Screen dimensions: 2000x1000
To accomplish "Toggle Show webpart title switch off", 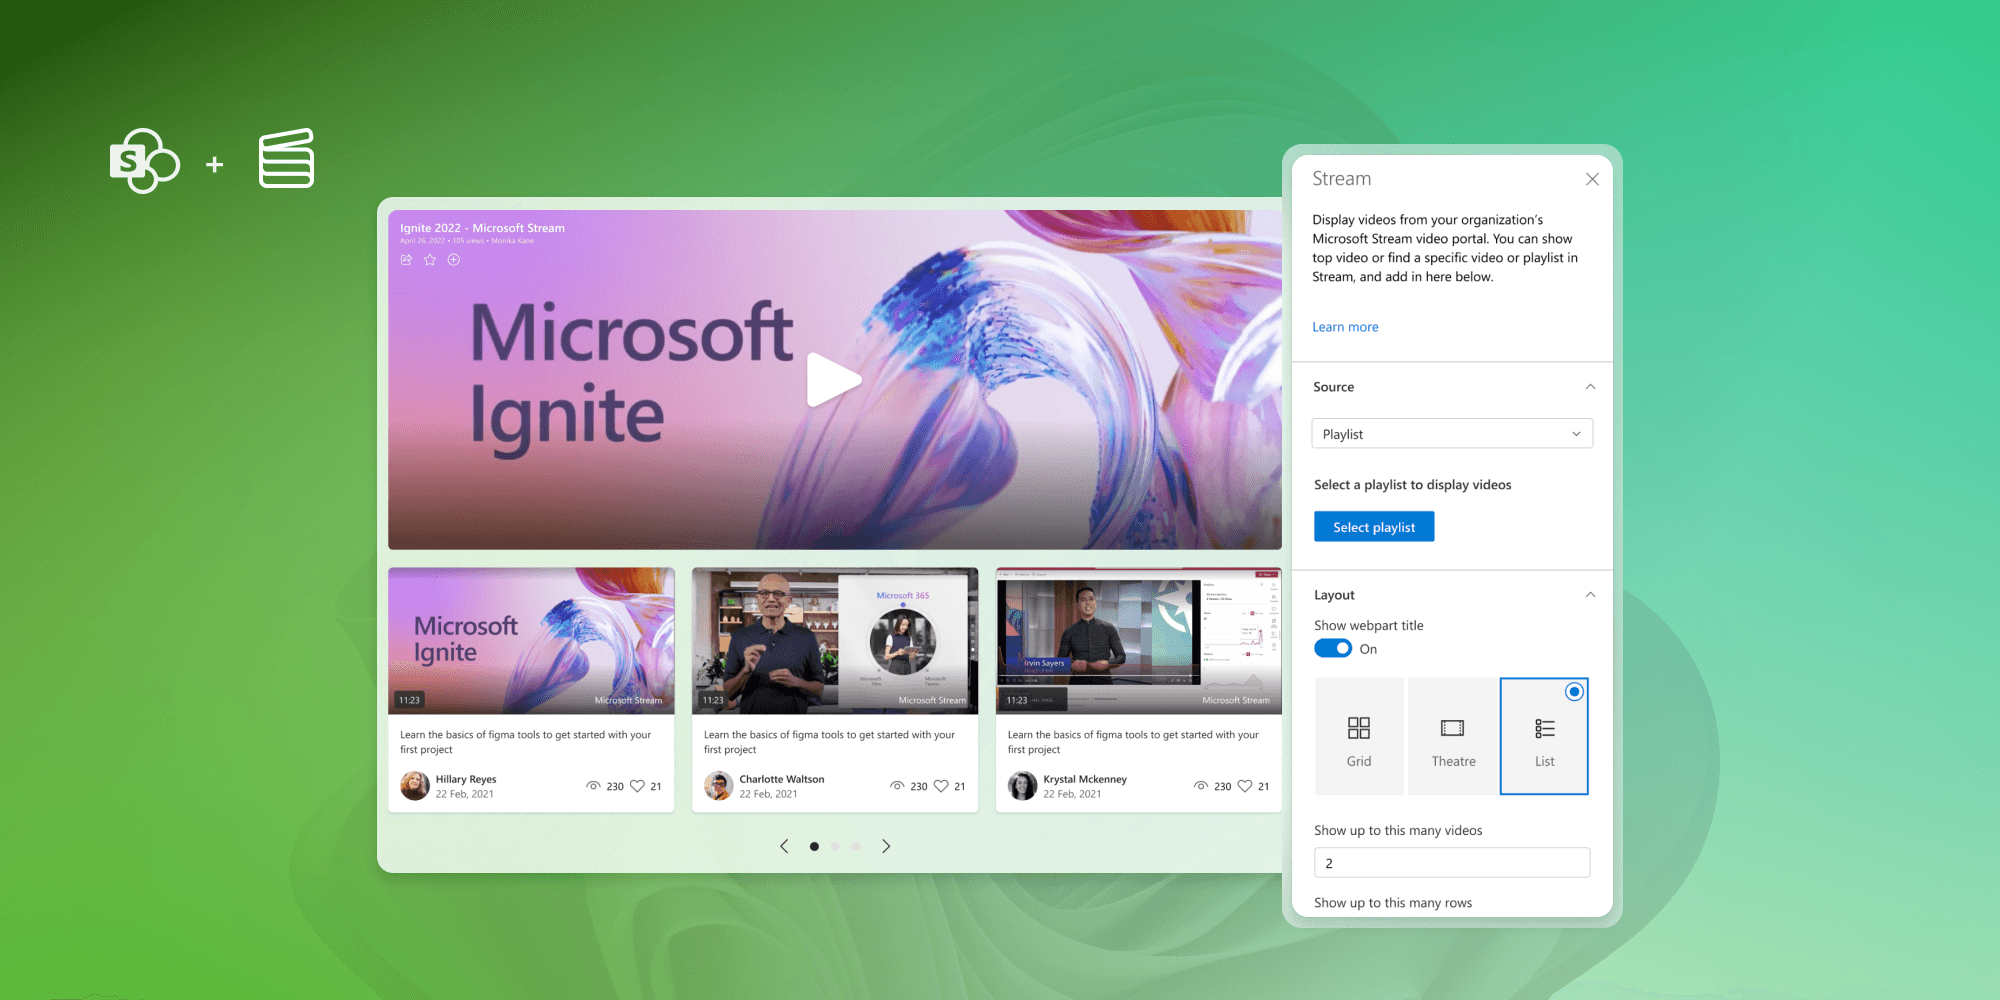I will click(x=1333, y=649).
